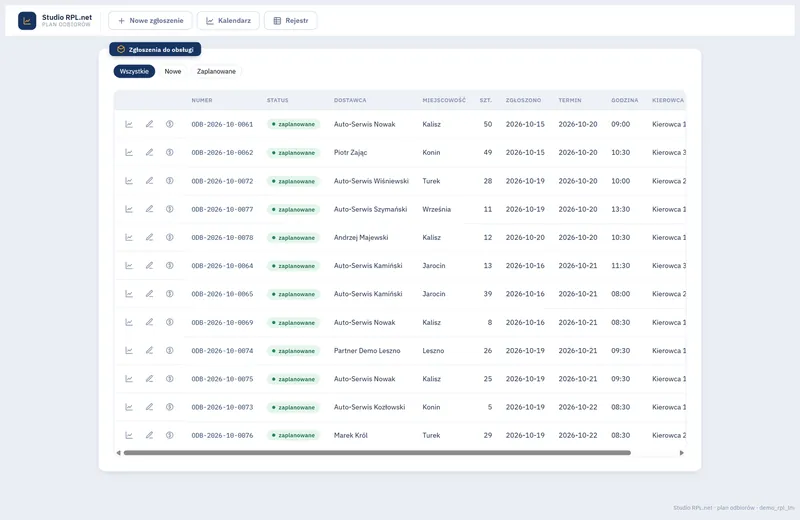Screen dimensions: 800x520
Task: Click the scroll right arrow of table
Action: (x=682, y=453)
